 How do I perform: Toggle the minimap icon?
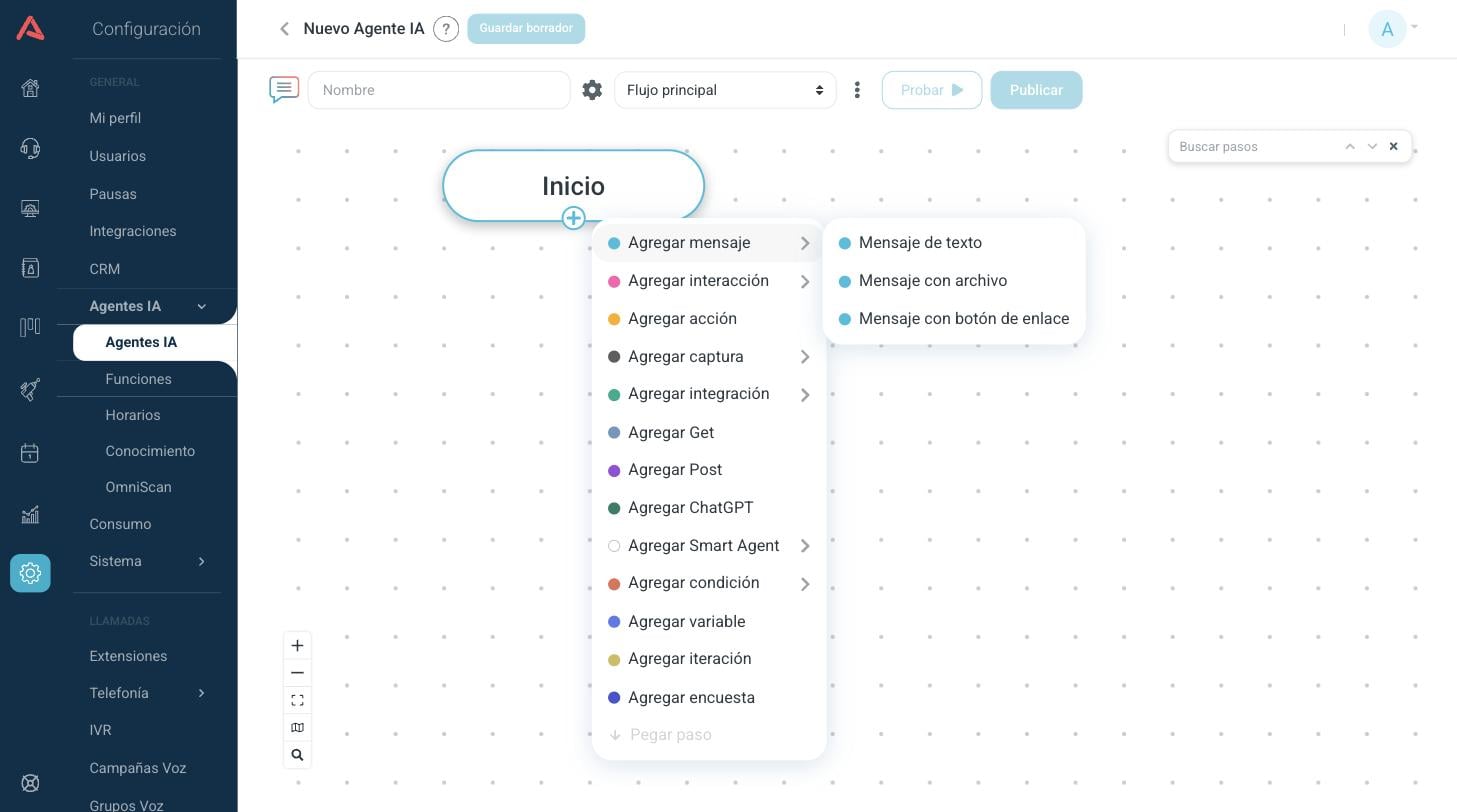(297, 728)
